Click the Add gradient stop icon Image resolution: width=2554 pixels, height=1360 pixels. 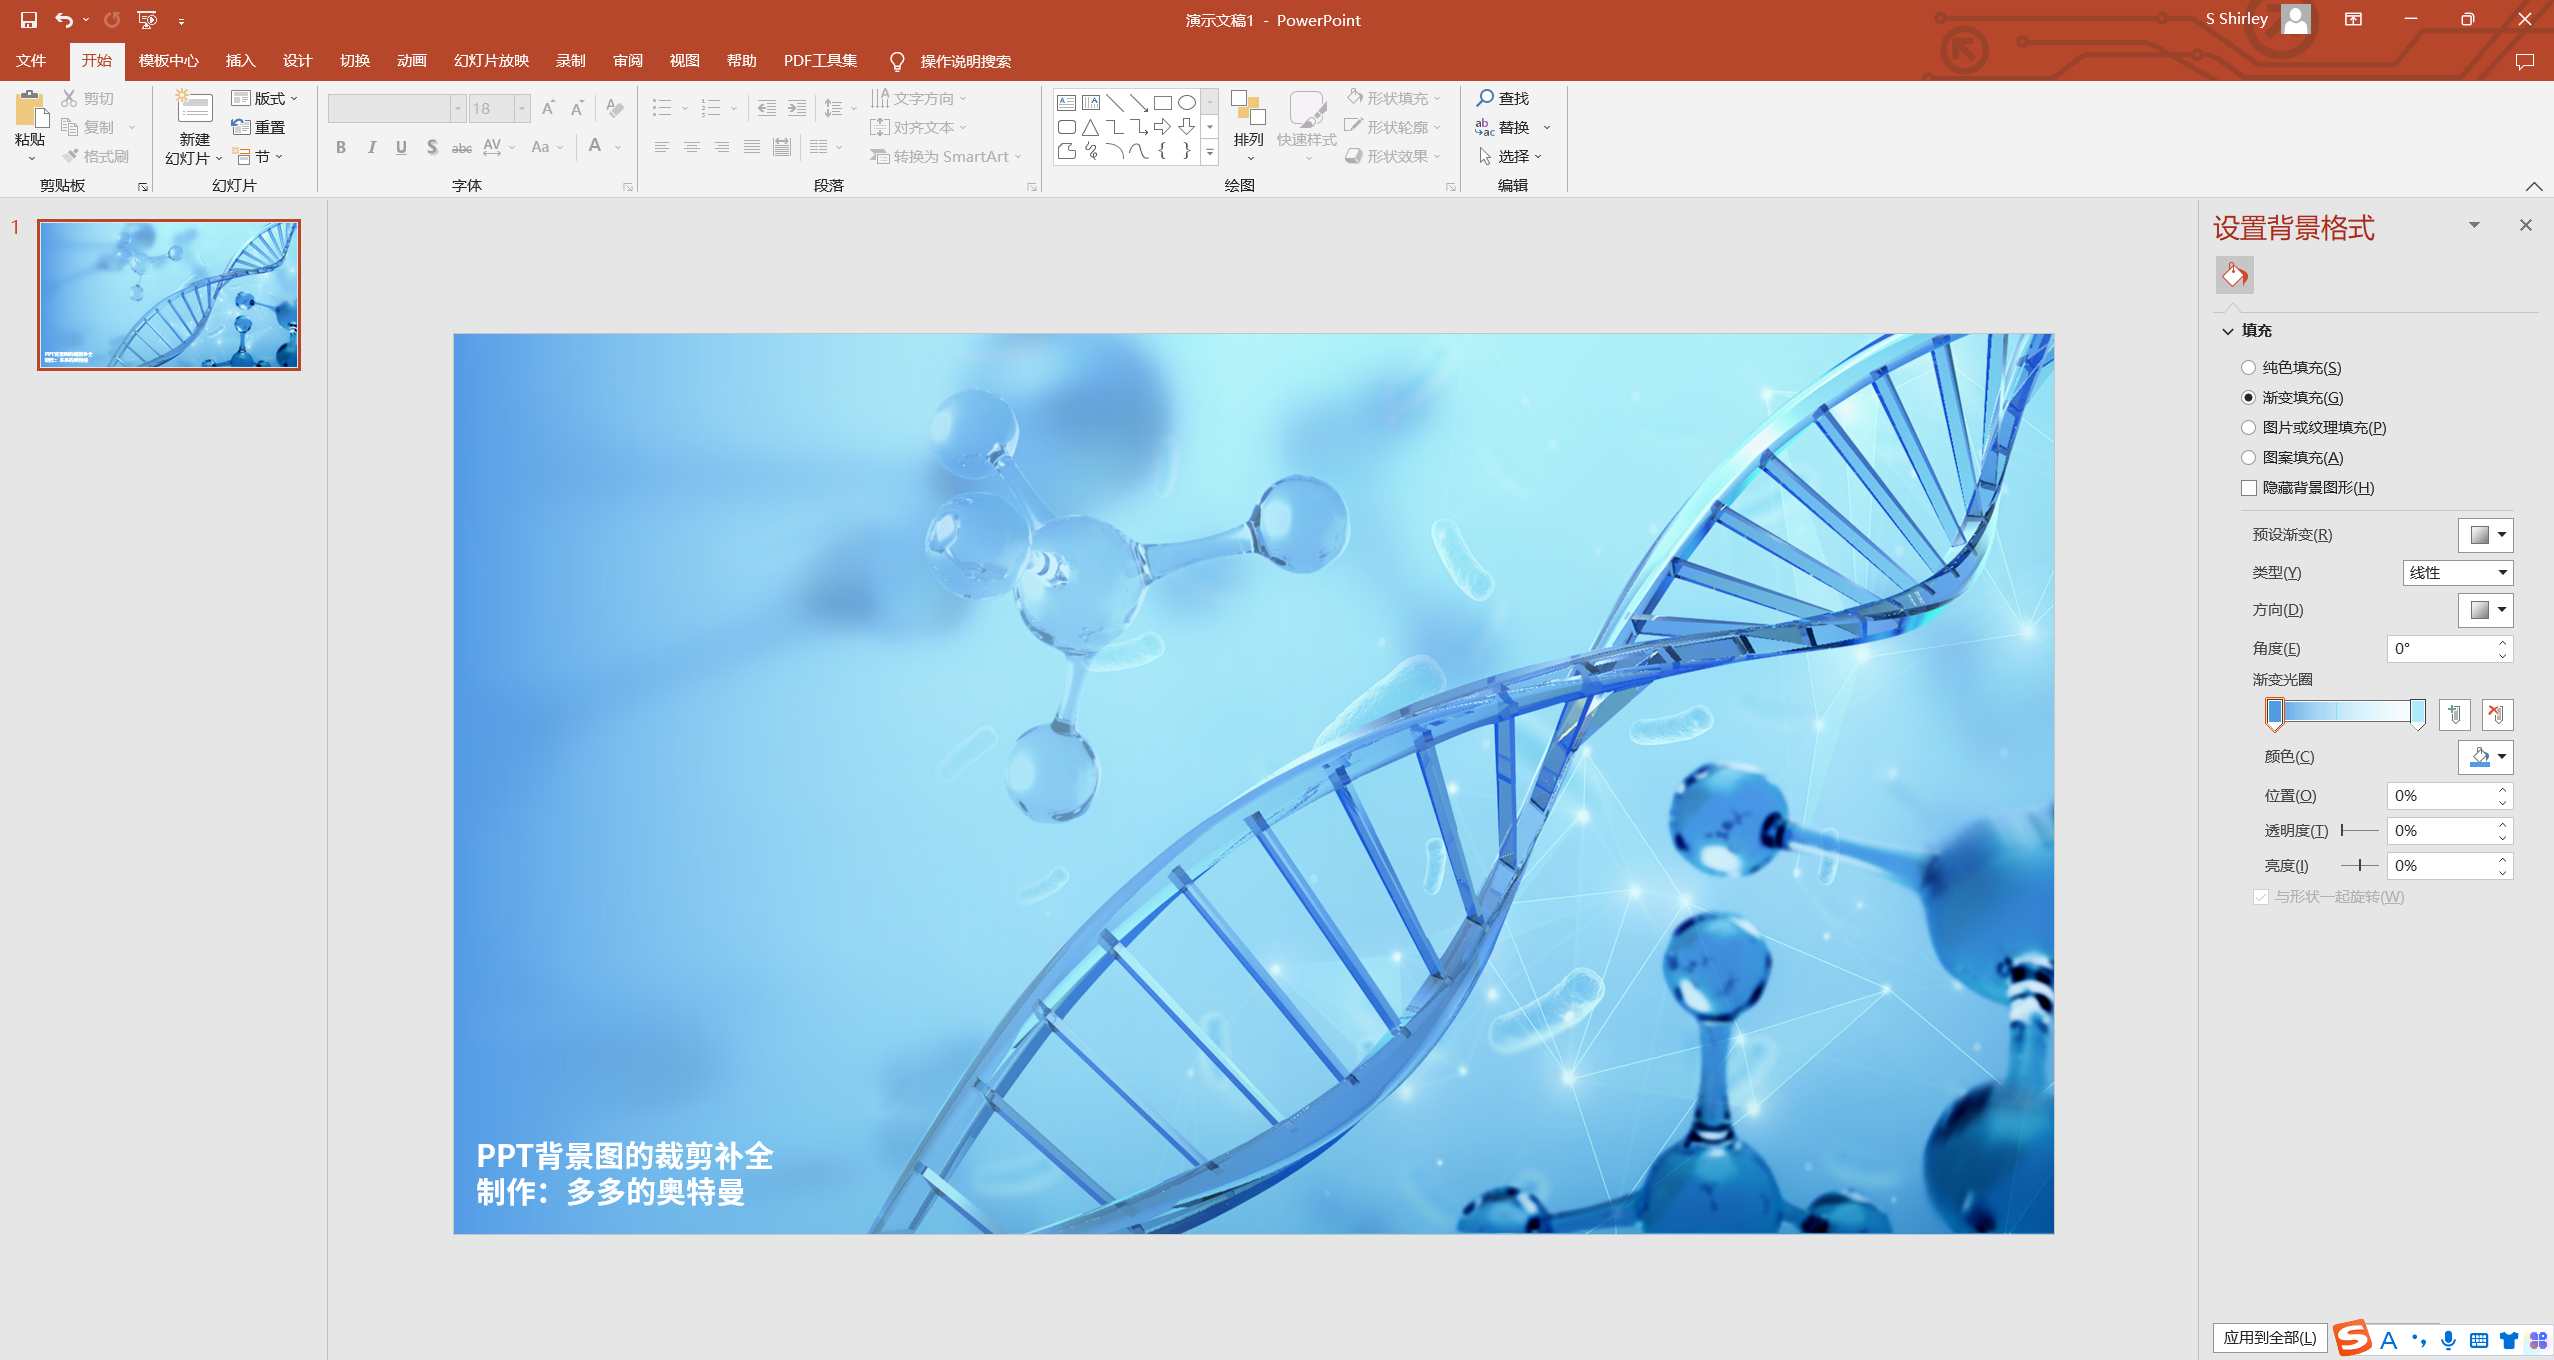(x=2454, y=714)
